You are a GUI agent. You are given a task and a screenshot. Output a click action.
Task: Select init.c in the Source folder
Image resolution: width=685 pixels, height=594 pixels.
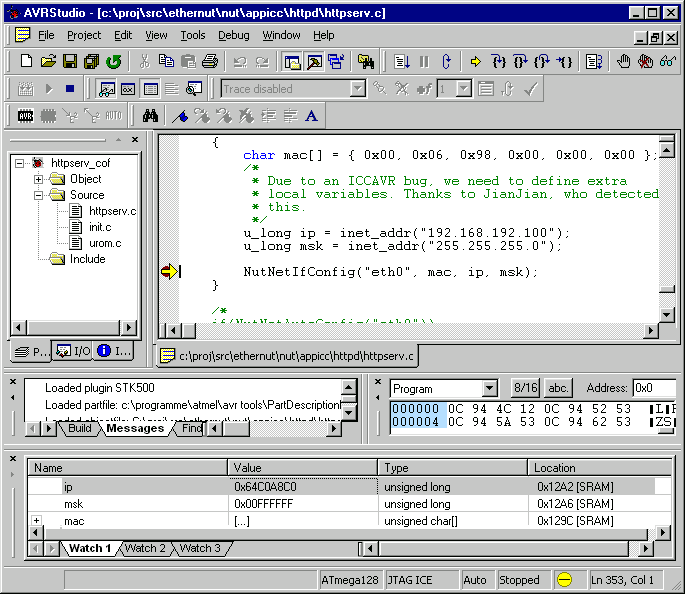(x=100, y=227)
